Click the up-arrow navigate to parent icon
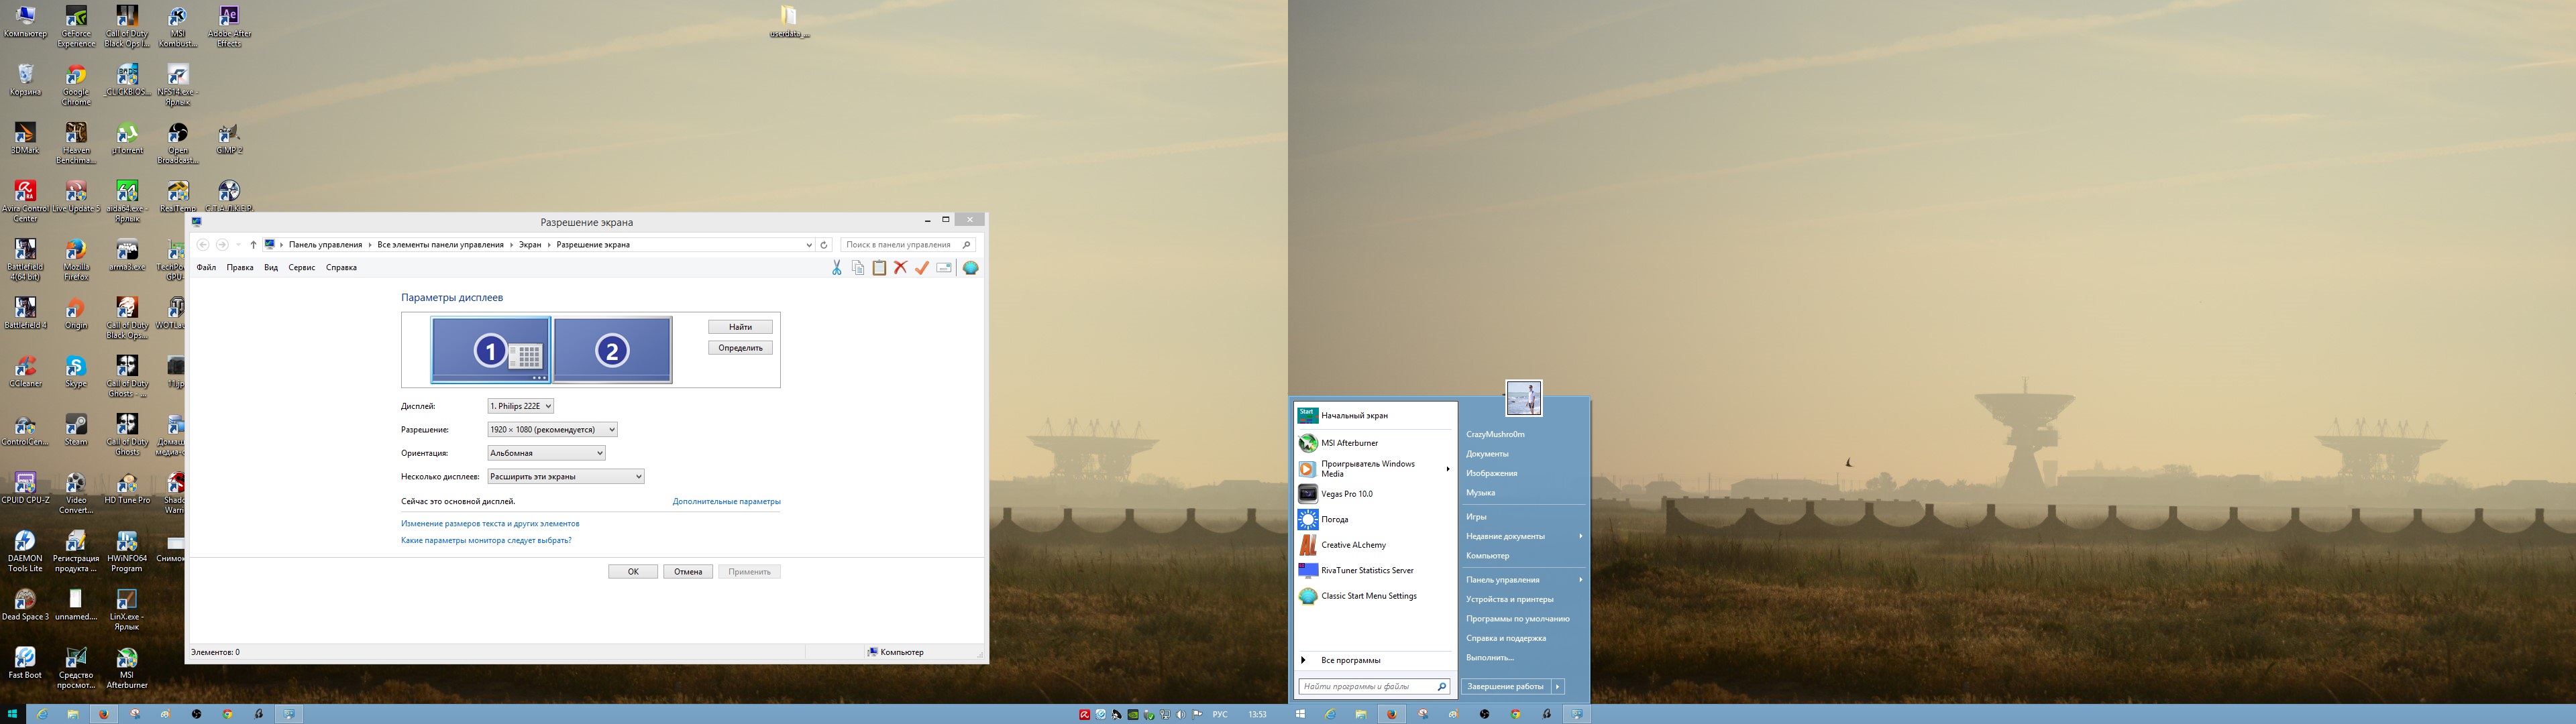2576x724 pixels. 253,245
